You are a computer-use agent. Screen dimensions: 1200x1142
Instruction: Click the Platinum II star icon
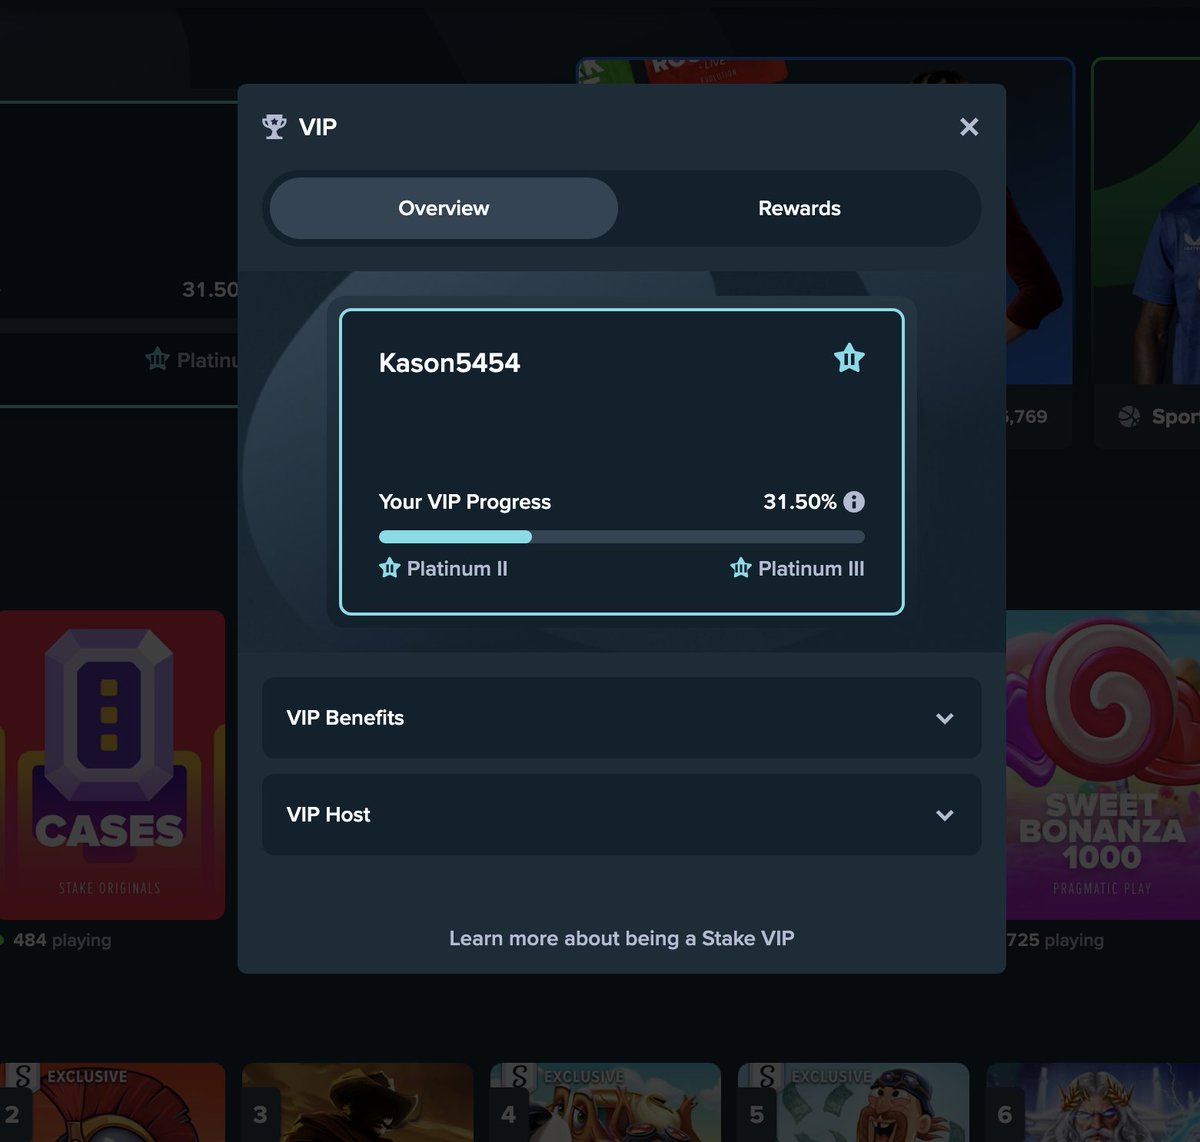[x=389, y=568]
